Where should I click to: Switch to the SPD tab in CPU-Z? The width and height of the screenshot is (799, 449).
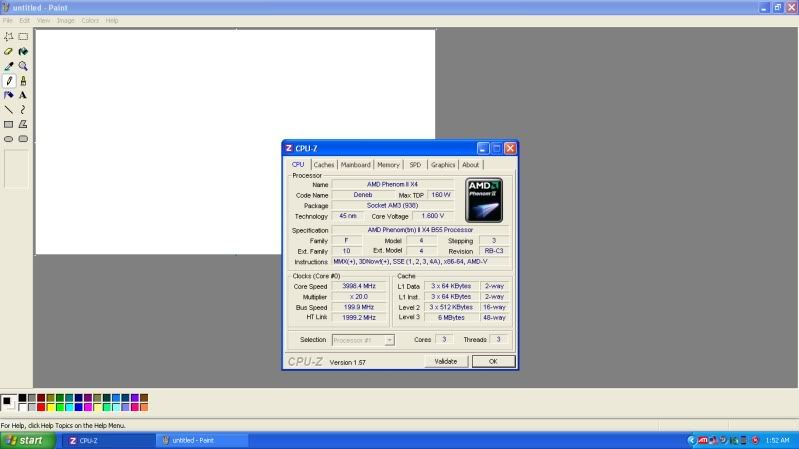point(415,165)
